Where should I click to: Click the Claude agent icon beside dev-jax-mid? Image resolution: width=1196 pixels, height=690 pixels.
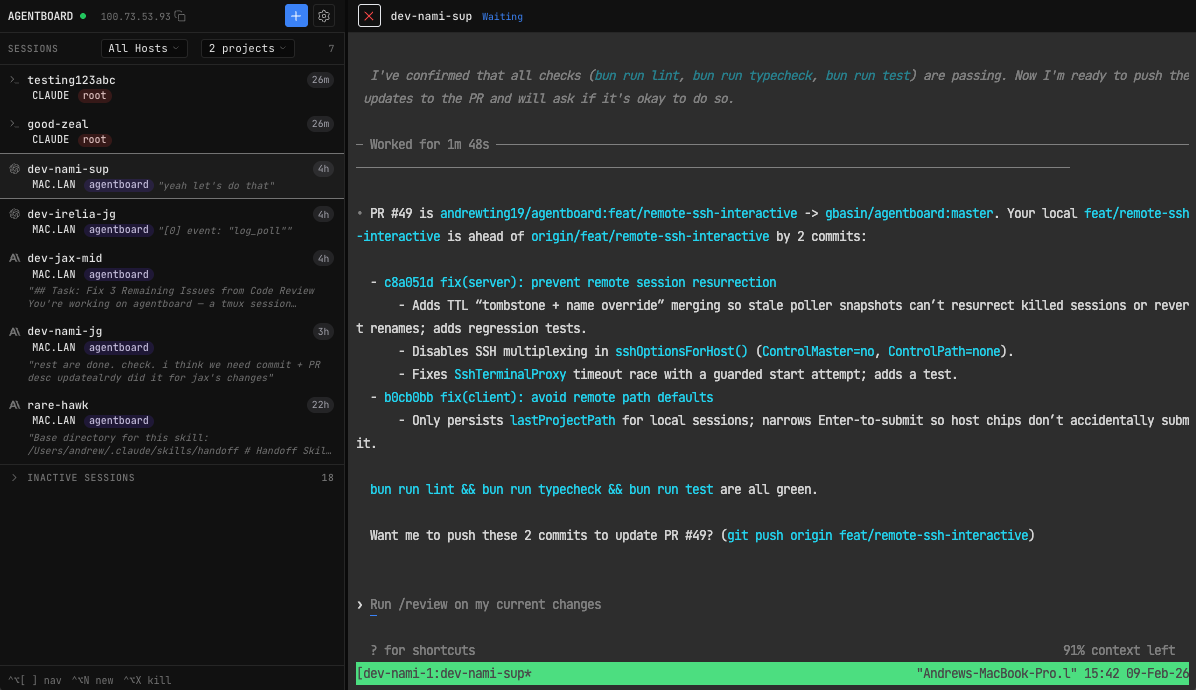(12, 258)
